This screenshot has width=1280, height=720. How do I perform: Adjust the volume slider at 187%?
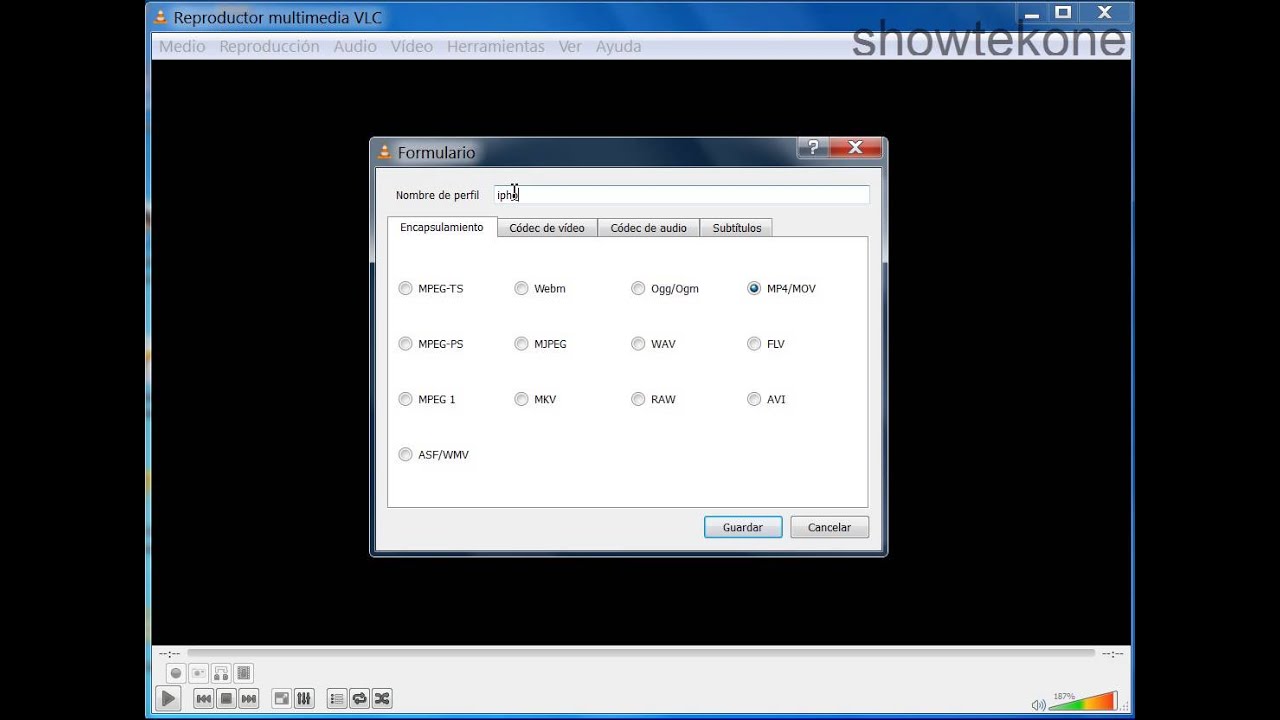point(1083,701)
